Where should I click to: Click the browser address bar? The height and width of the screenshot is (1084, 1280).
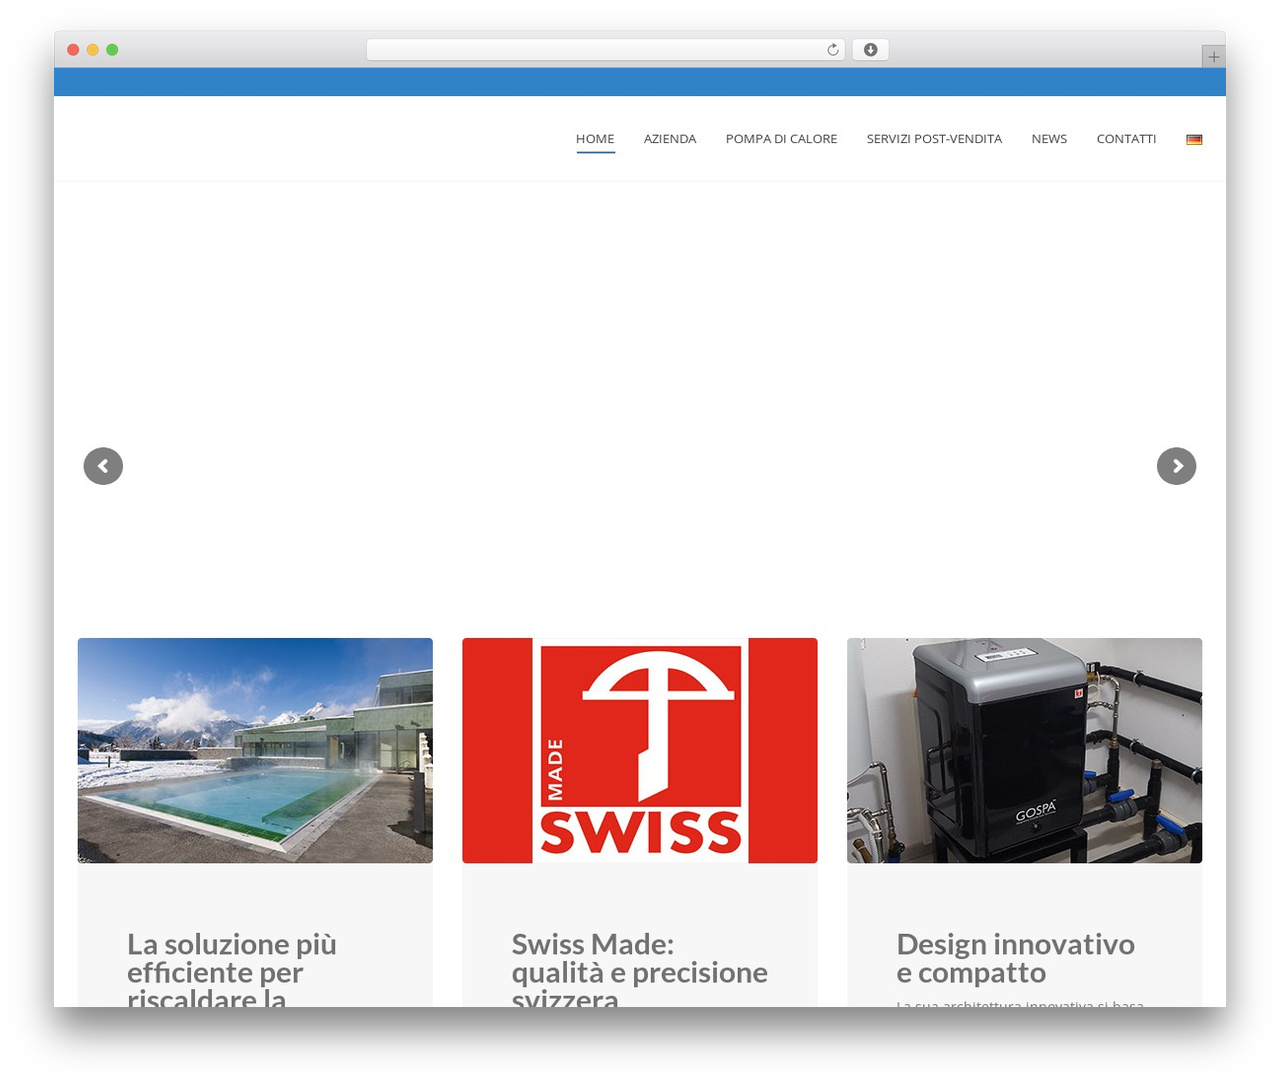pos(605,50)
